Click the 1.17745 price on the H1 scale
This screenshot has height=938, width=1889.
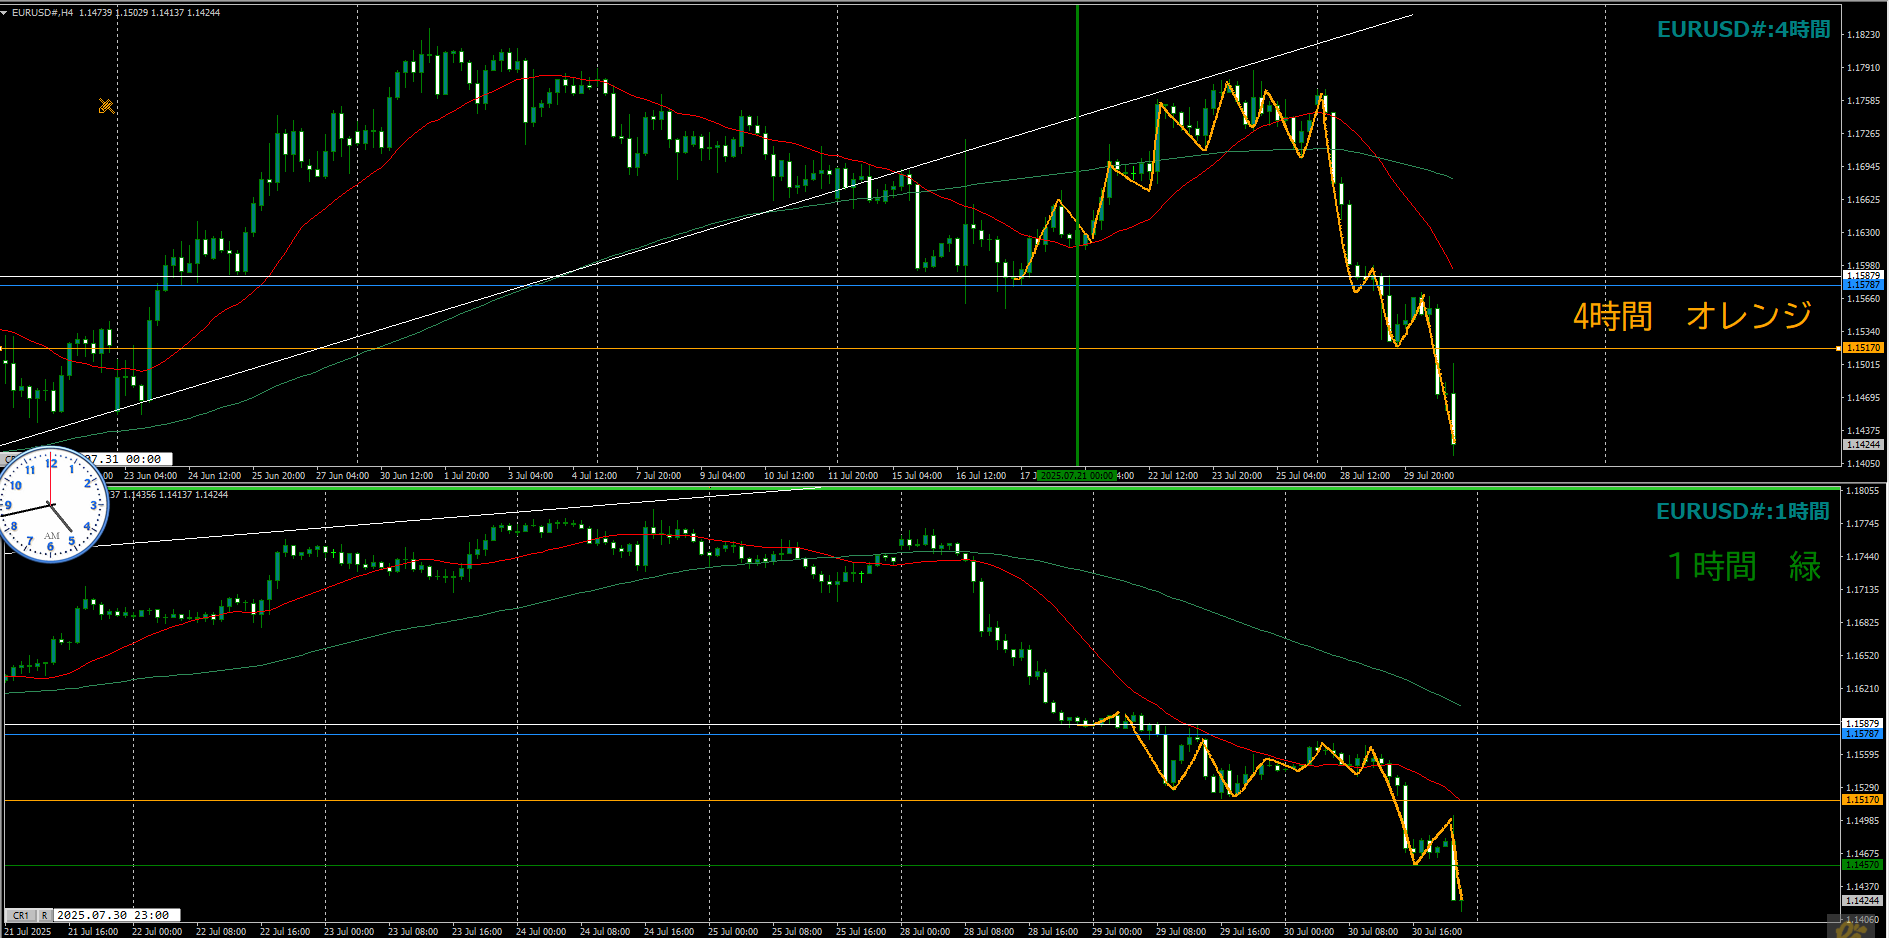pyautogui.click(x=1862, y=524)
